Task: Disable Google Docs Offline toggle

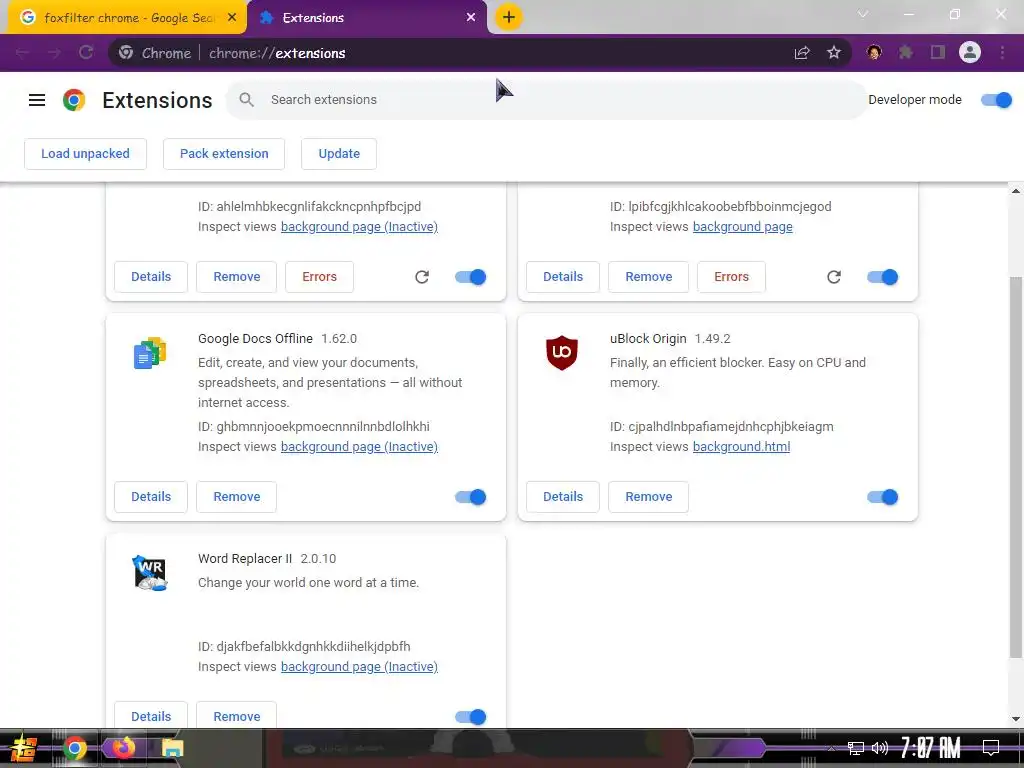Action: (x=471, y=497)
